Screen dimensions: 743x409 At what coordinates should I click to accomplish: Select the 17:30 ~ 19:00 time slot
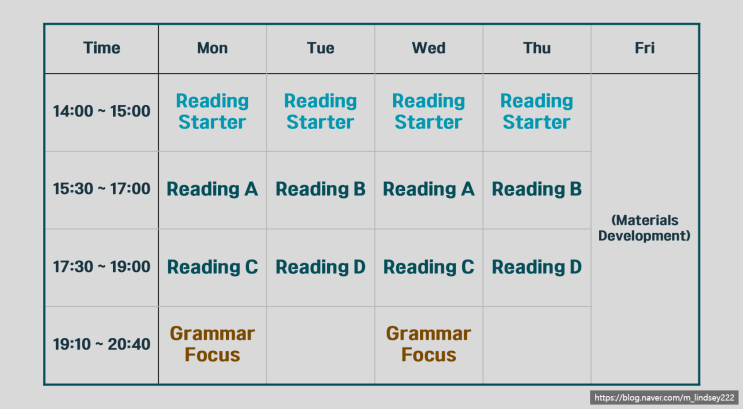tap(101, 267)
